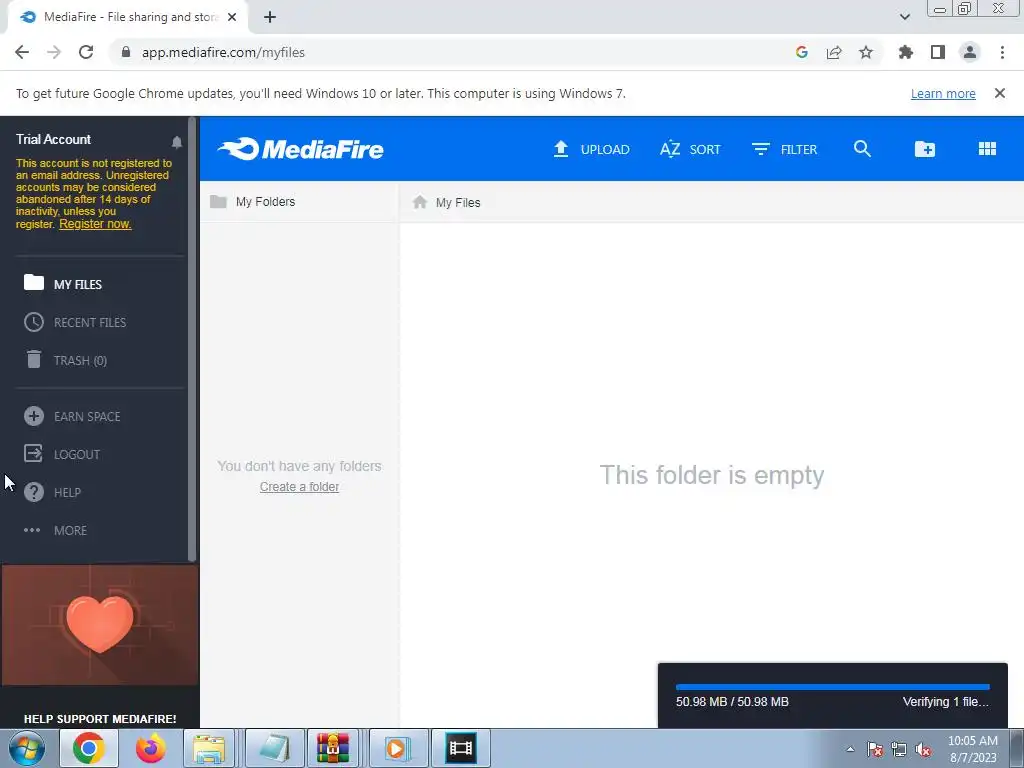Click Learn more in update notice

click(x=943, y=93)
